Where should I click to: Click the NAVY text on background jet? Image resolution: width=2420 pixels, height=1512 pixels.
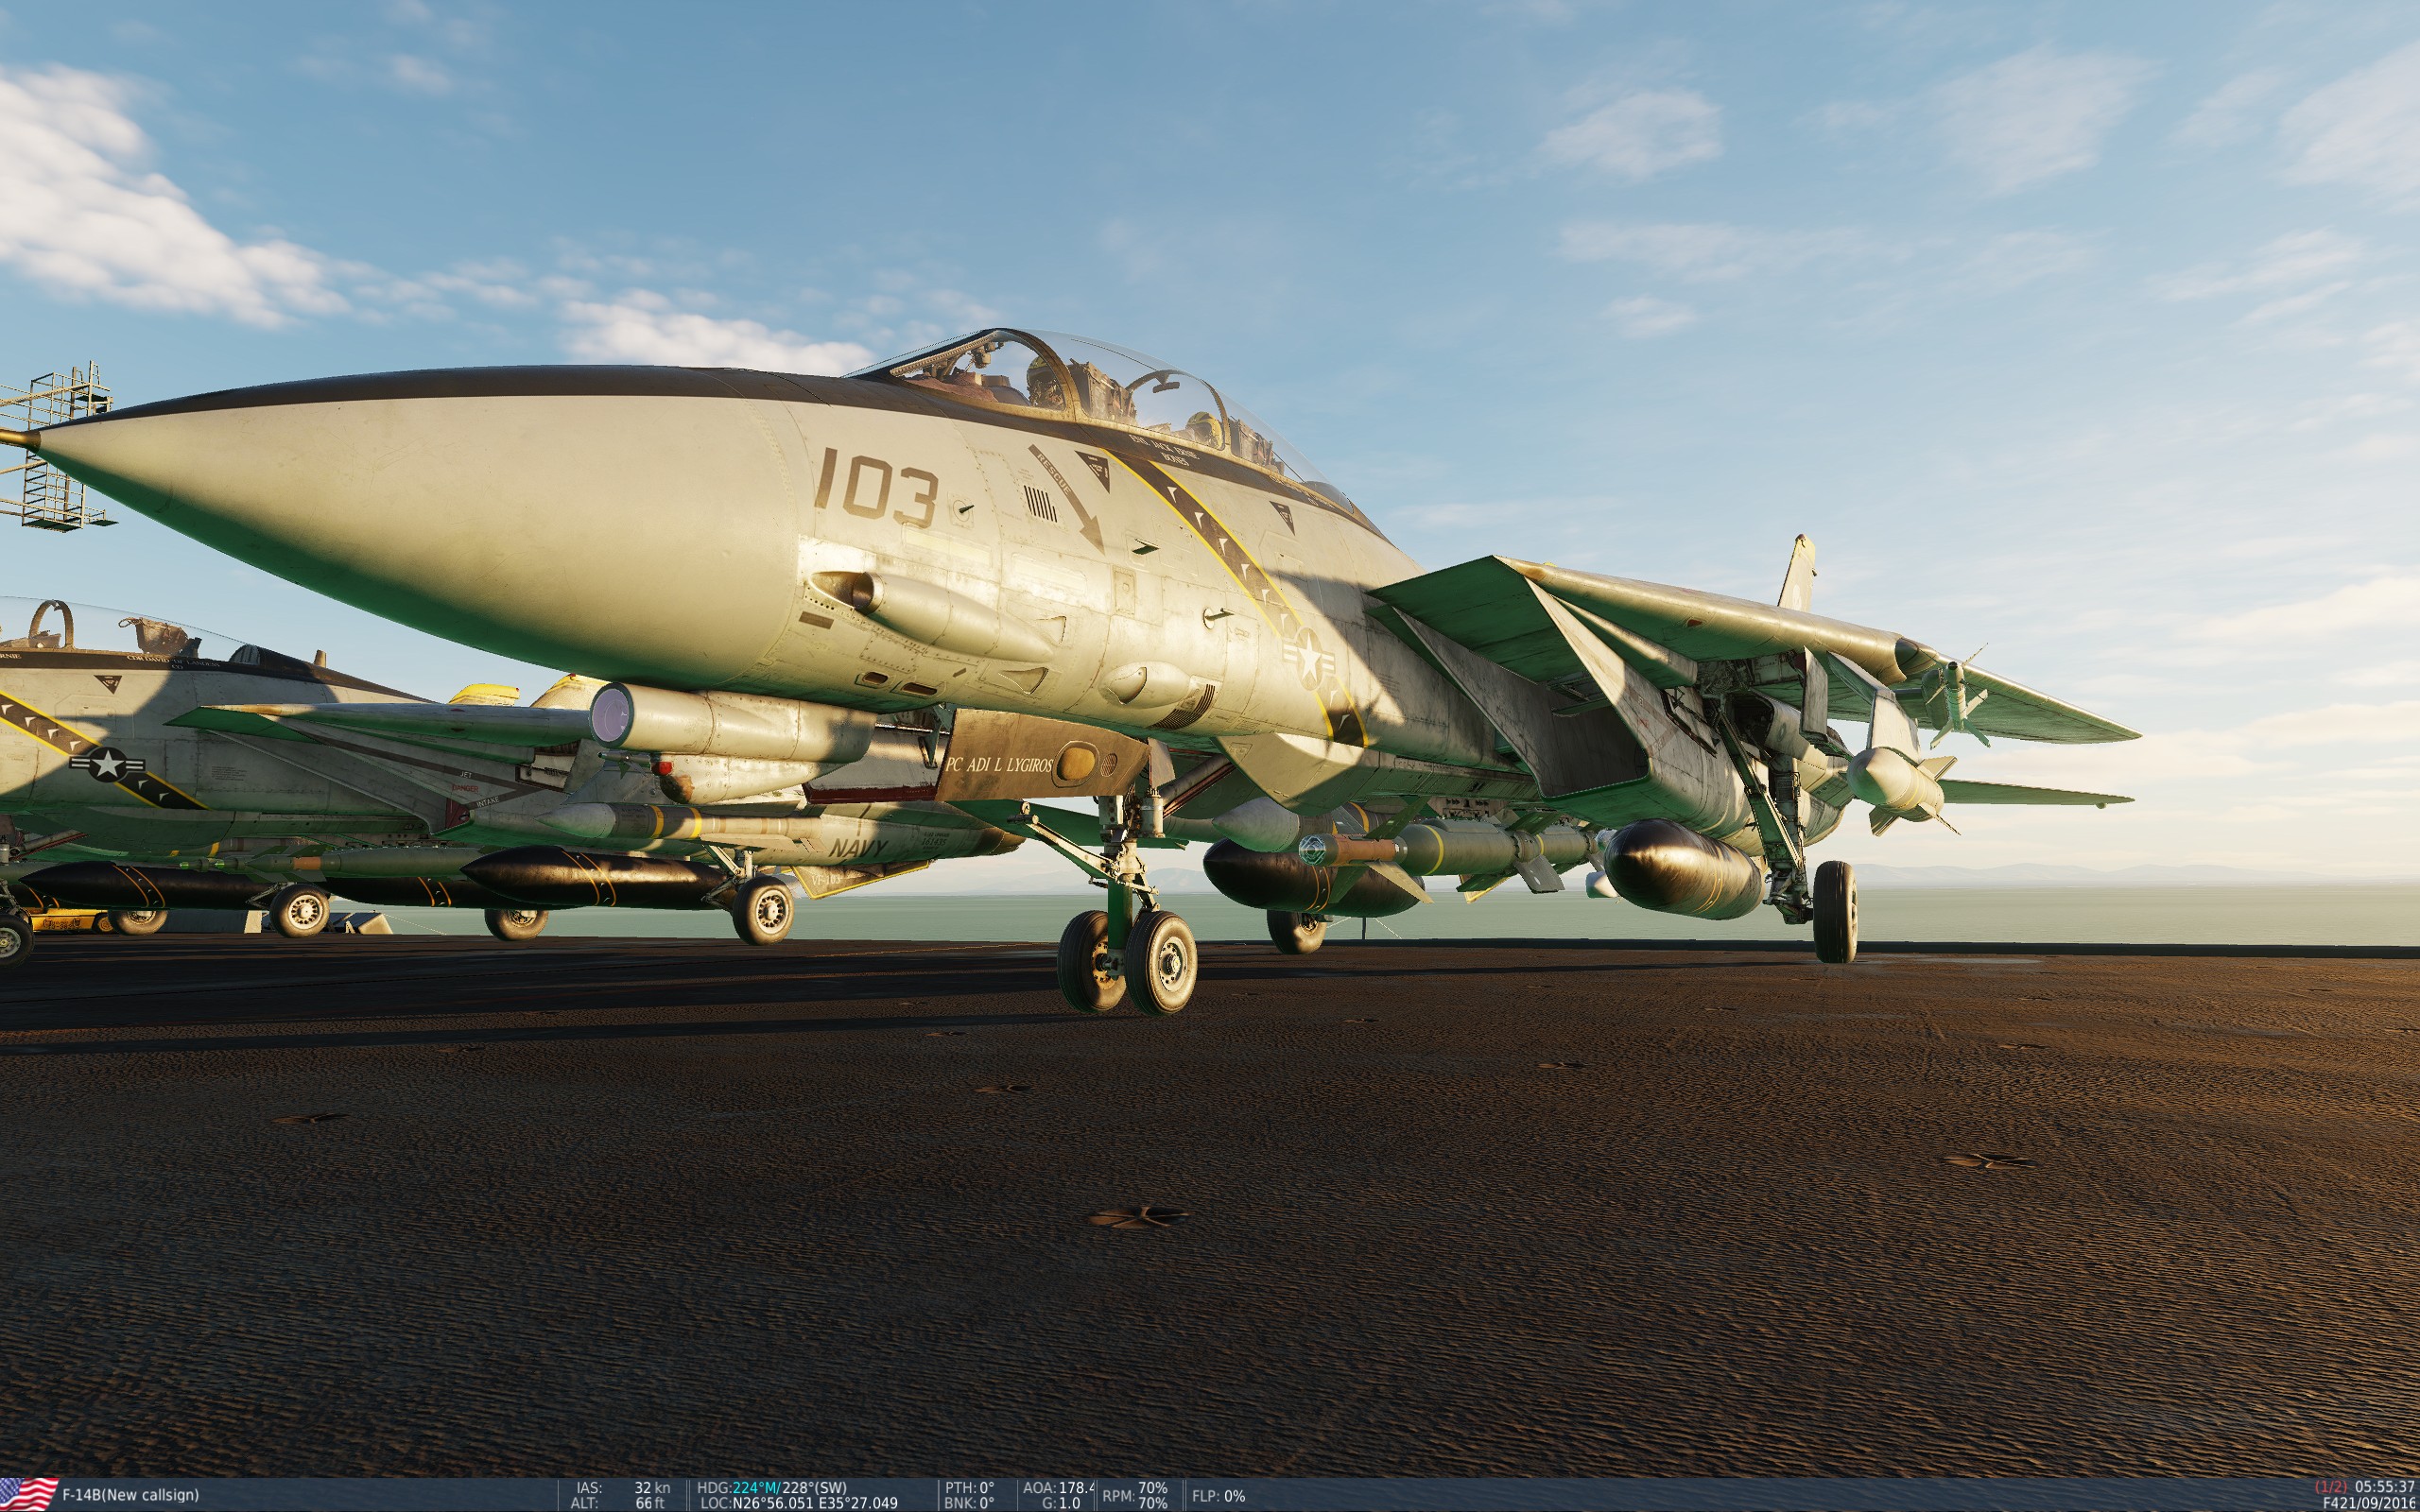pyautogui.click(x=857, y=849)
